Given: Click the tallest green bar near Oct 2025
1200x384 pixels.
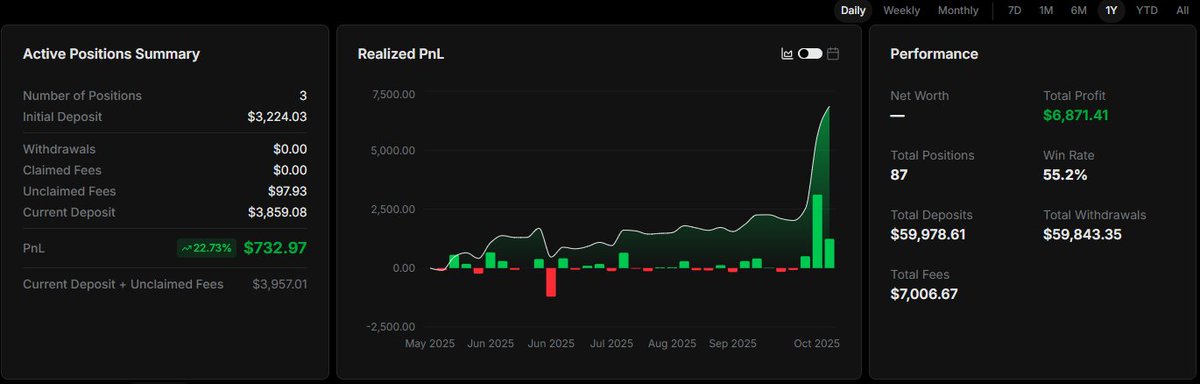Looking at the screenshot, I should 817,231.
